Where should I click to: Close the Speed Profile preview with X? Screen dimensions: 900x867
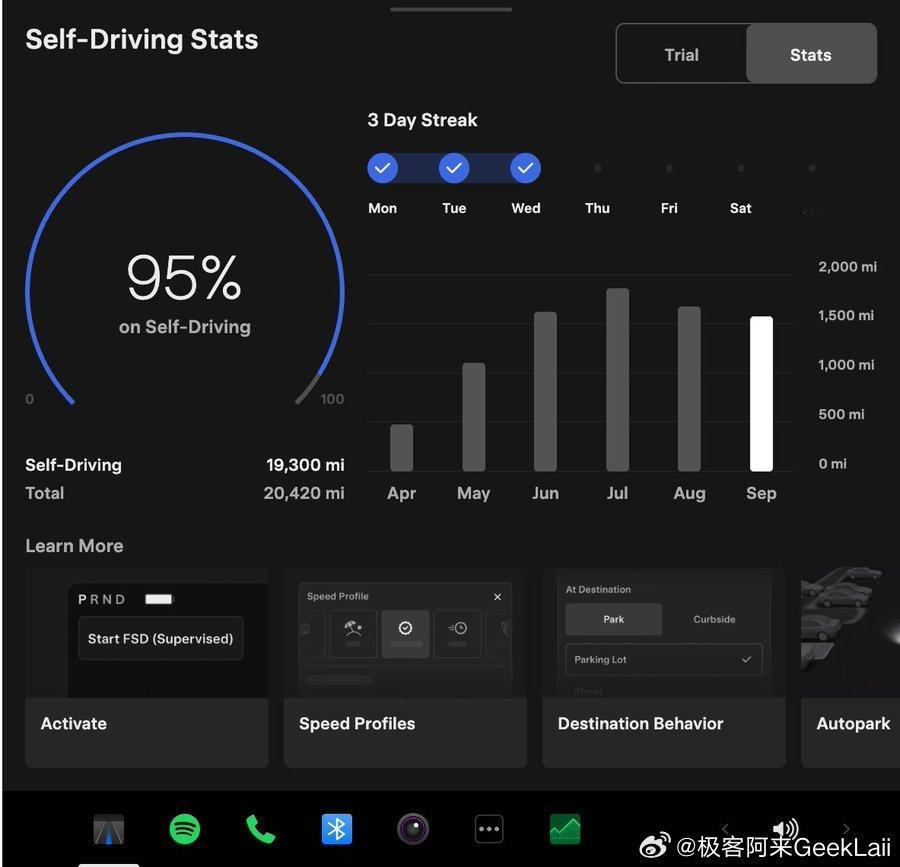(498, 597)
